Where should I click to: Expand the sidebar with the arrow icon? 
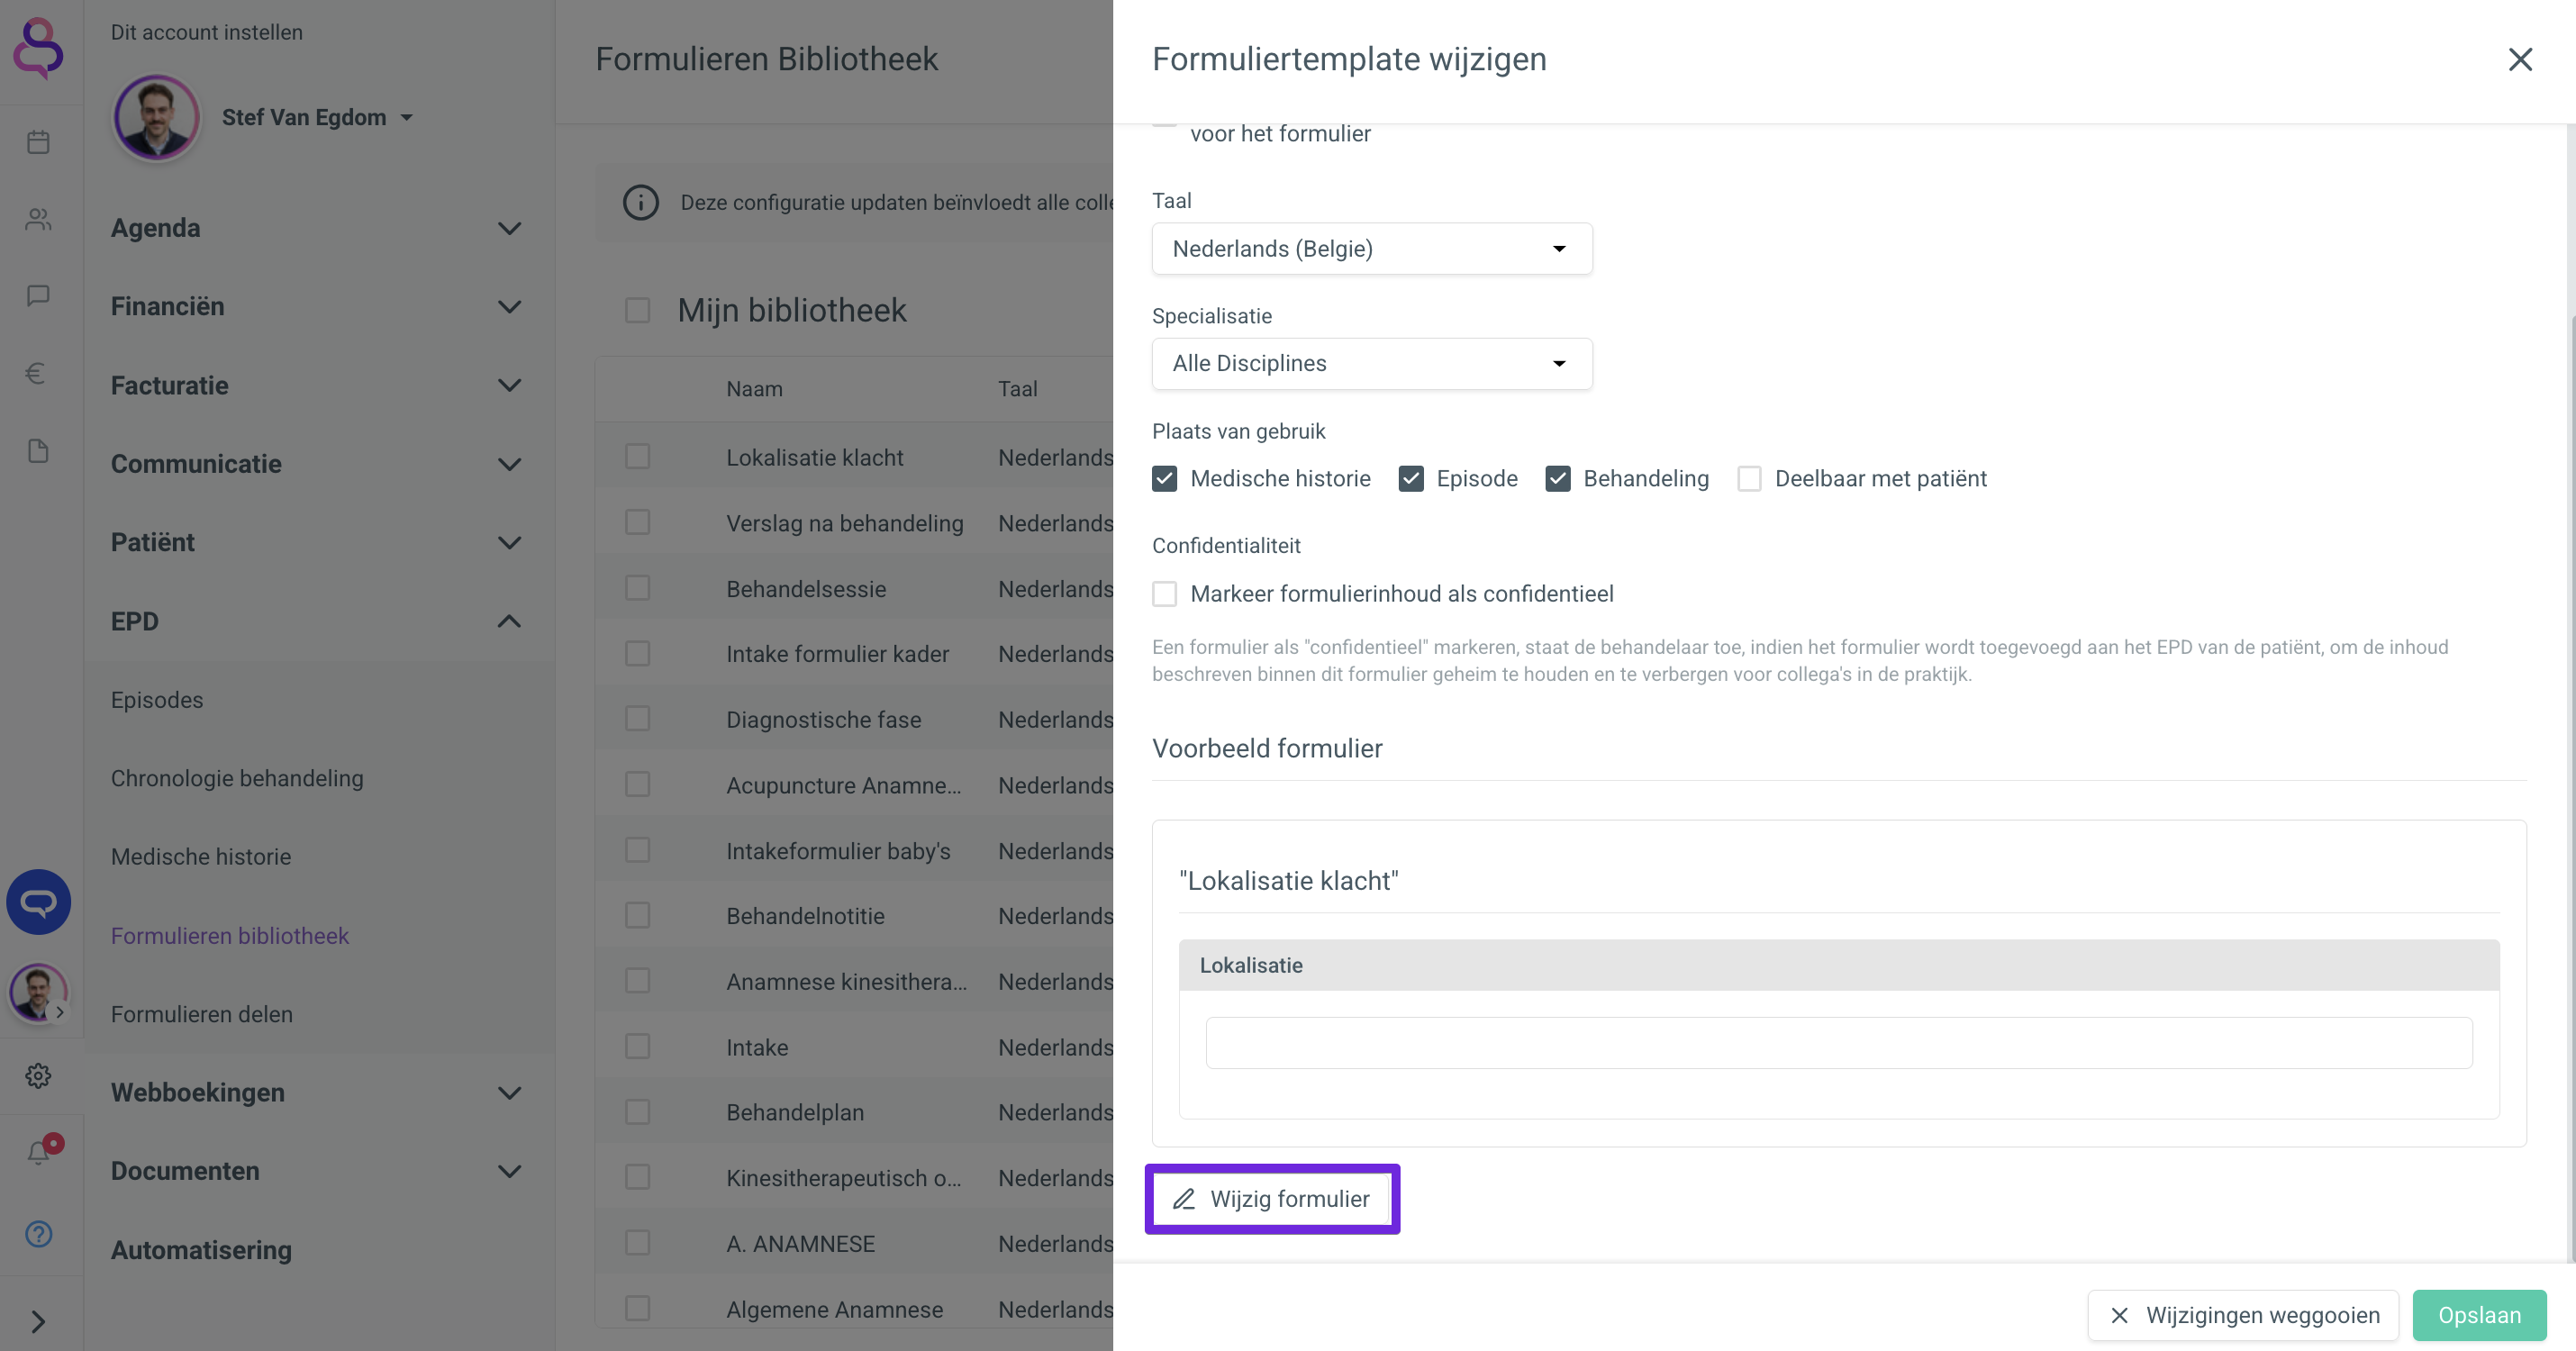point(38,1321)
